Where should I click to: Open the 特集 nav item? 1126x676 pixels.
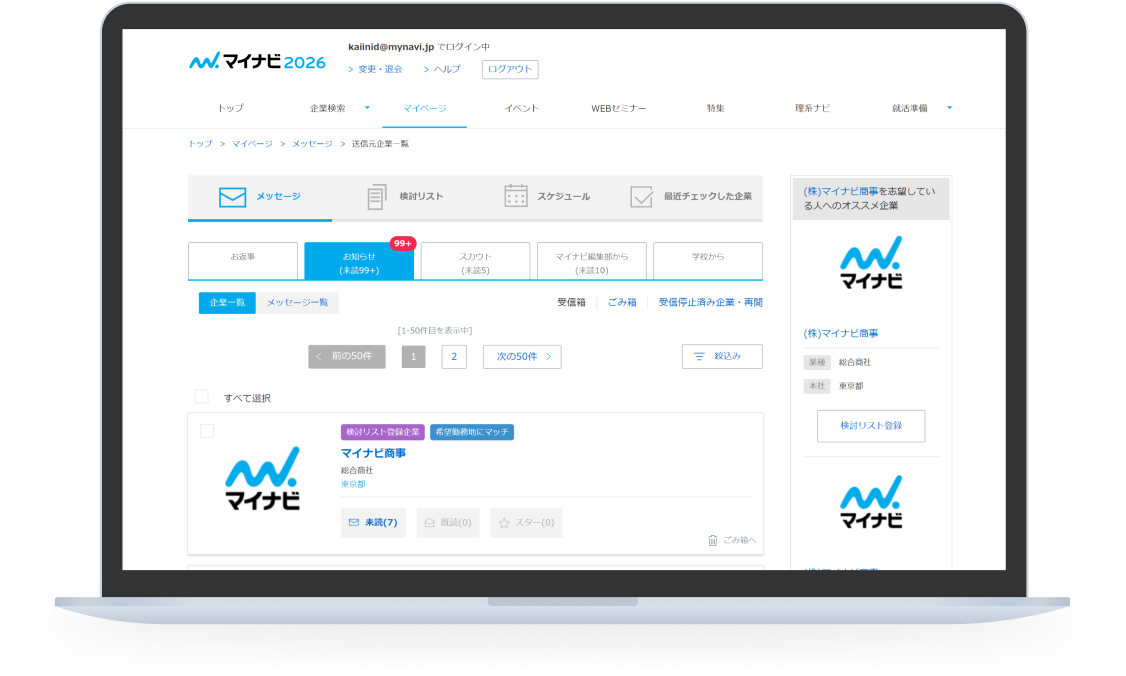[x=715, y=108]
